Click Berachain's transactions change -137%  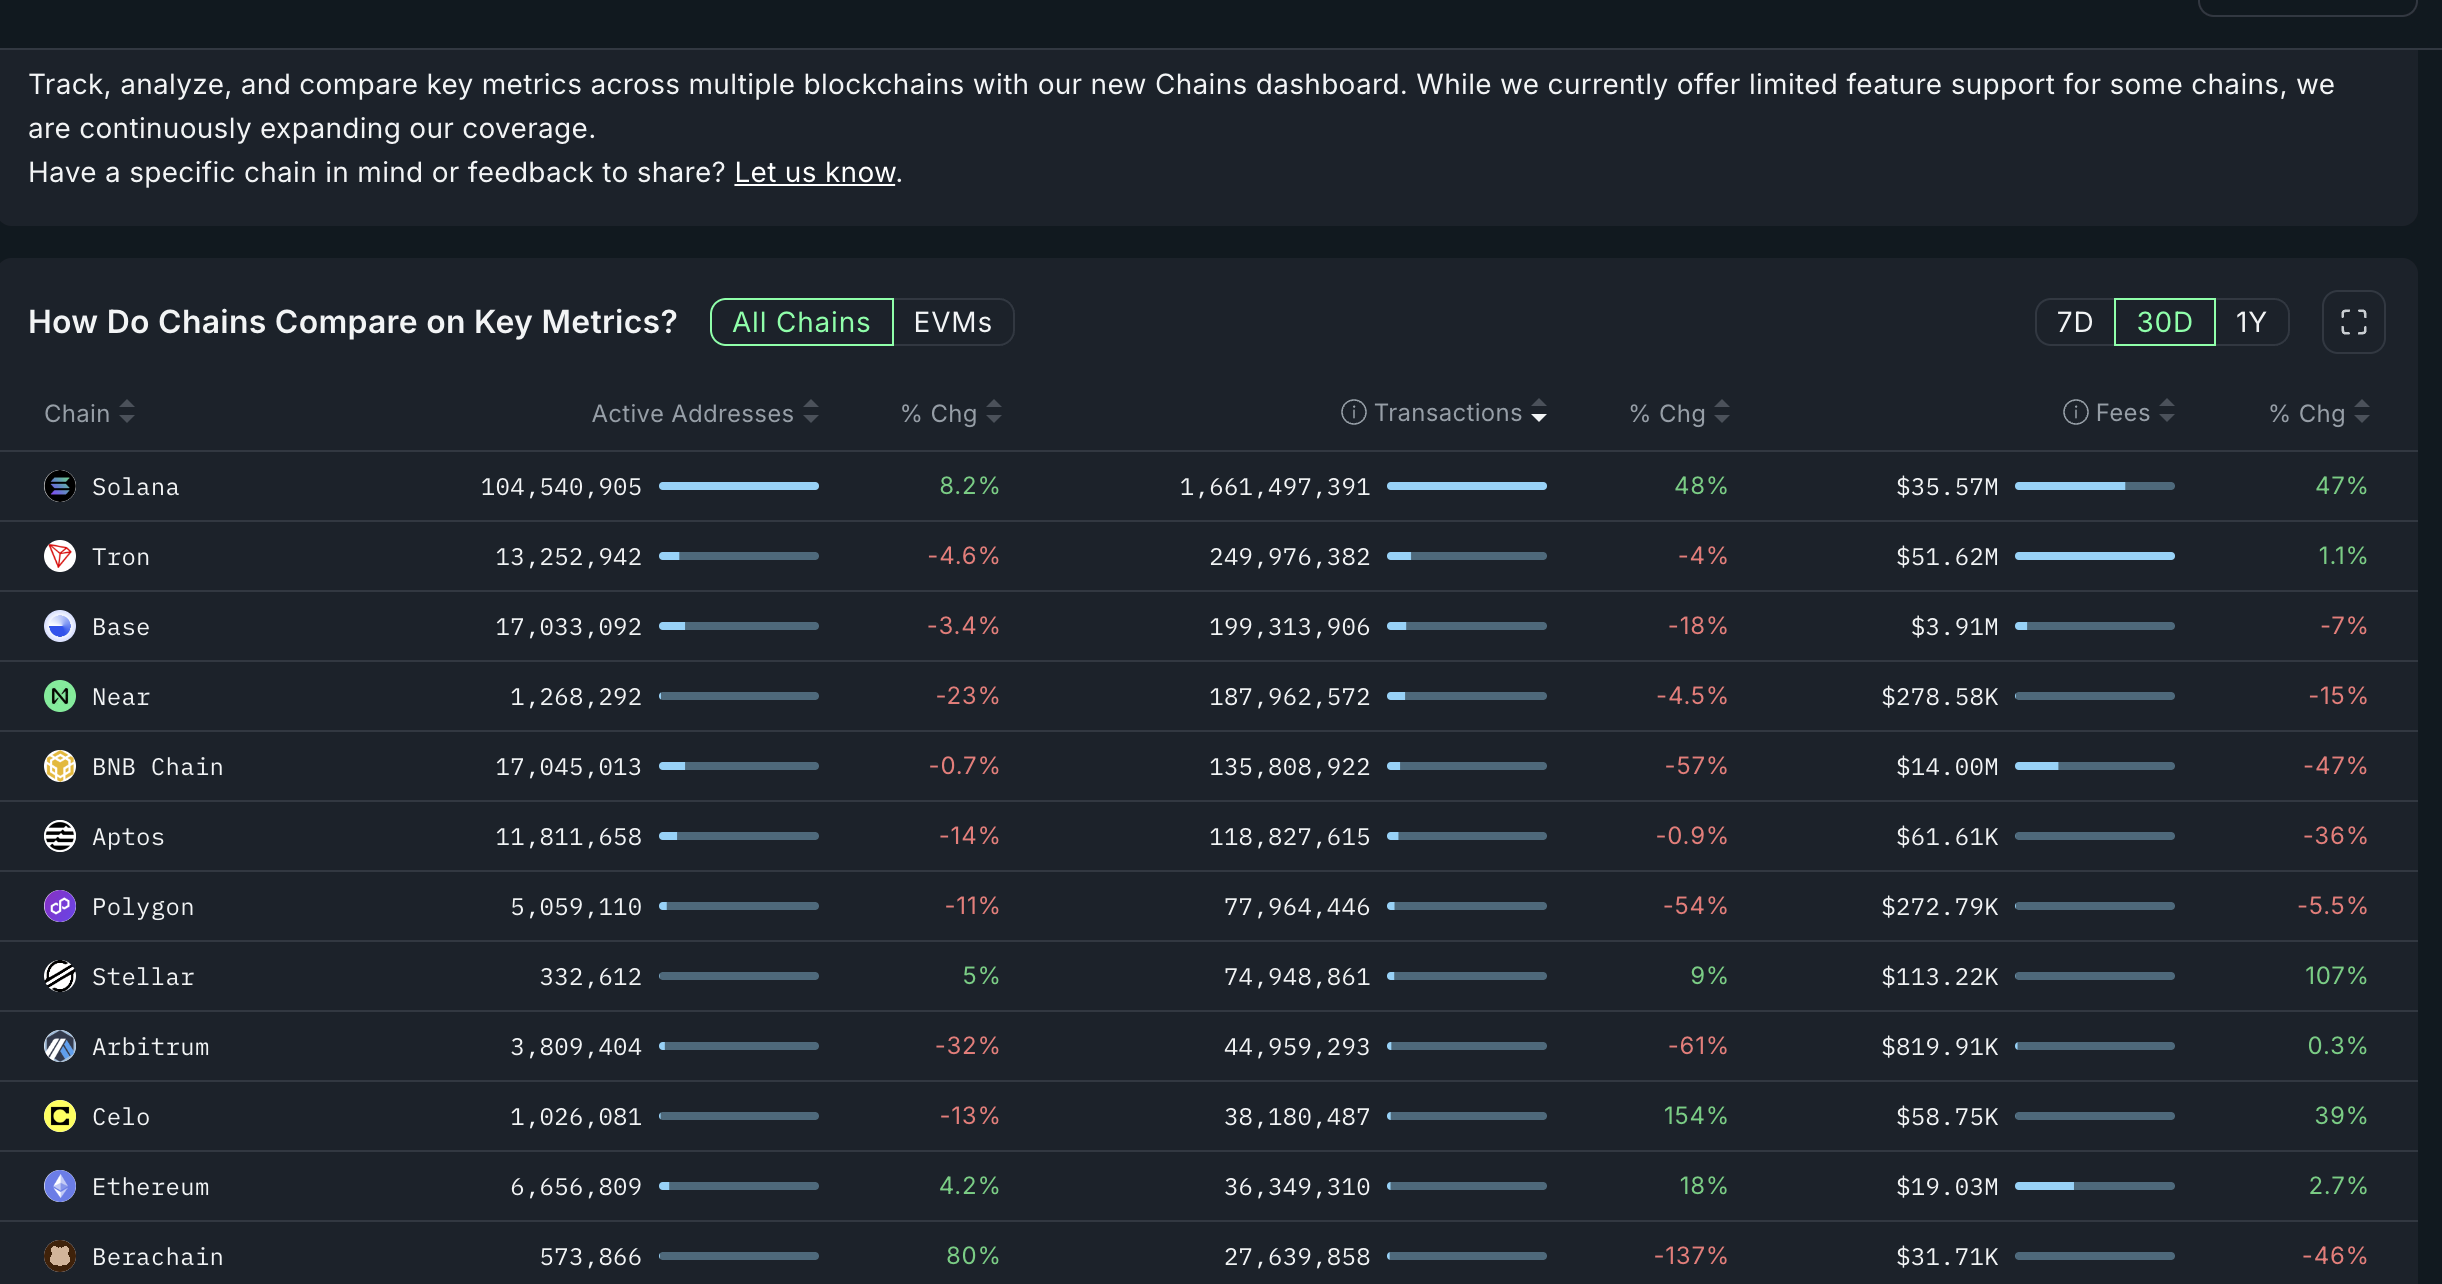point(1691,1256)
